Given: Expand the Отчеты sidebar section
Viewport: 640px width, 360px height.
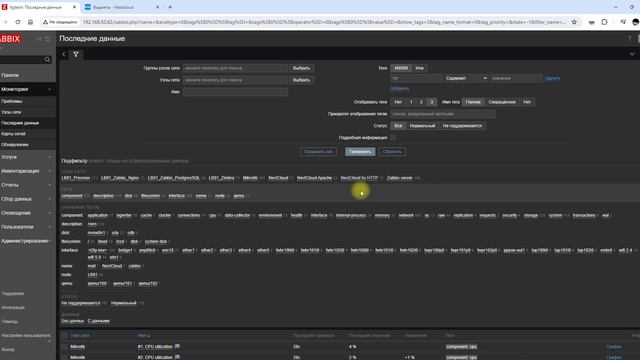Looking at the screenshot, I should (28, 185).
